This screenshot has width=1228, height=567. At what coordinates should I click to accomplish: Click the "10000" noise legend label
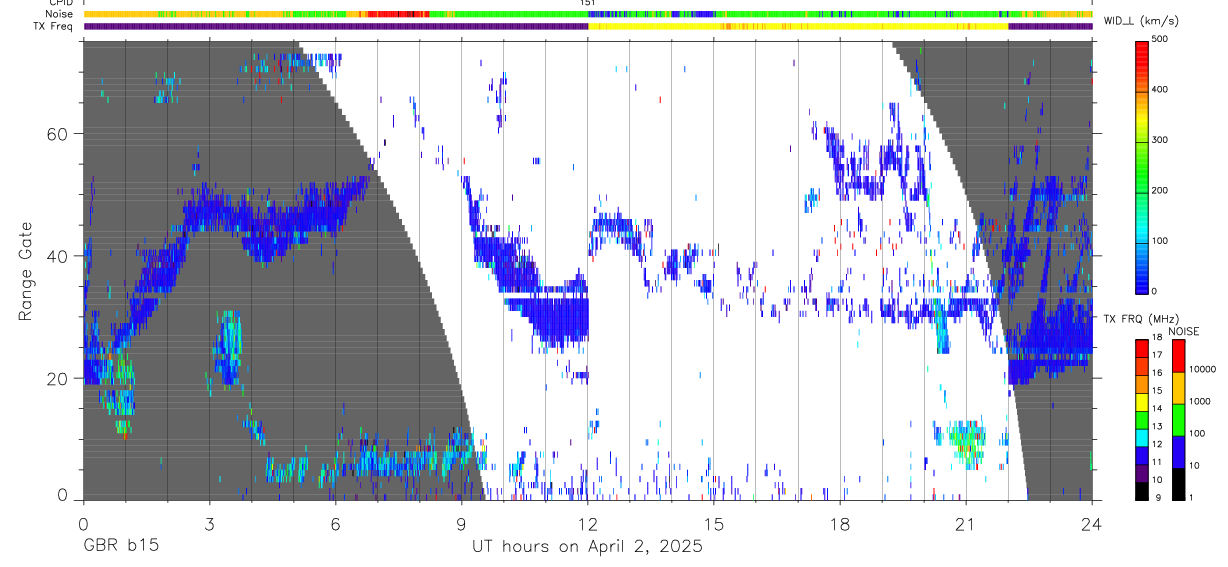(1203, 369)
